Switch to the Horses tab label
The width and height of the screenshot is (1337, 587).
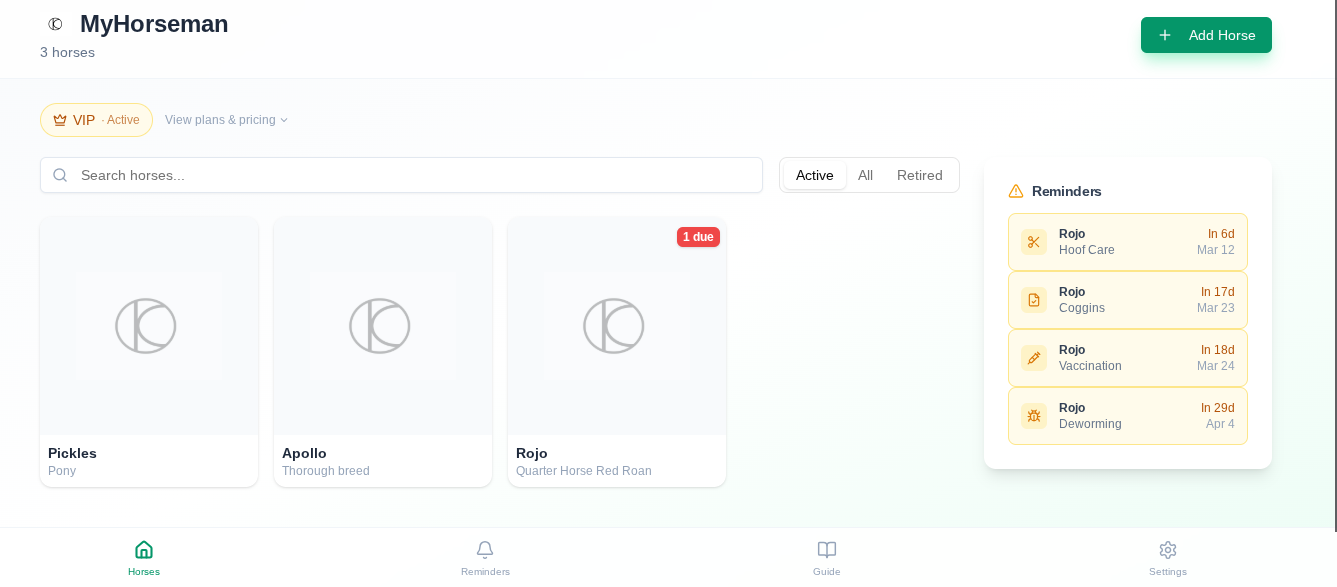pyautogui.click(x=144, y=572)
